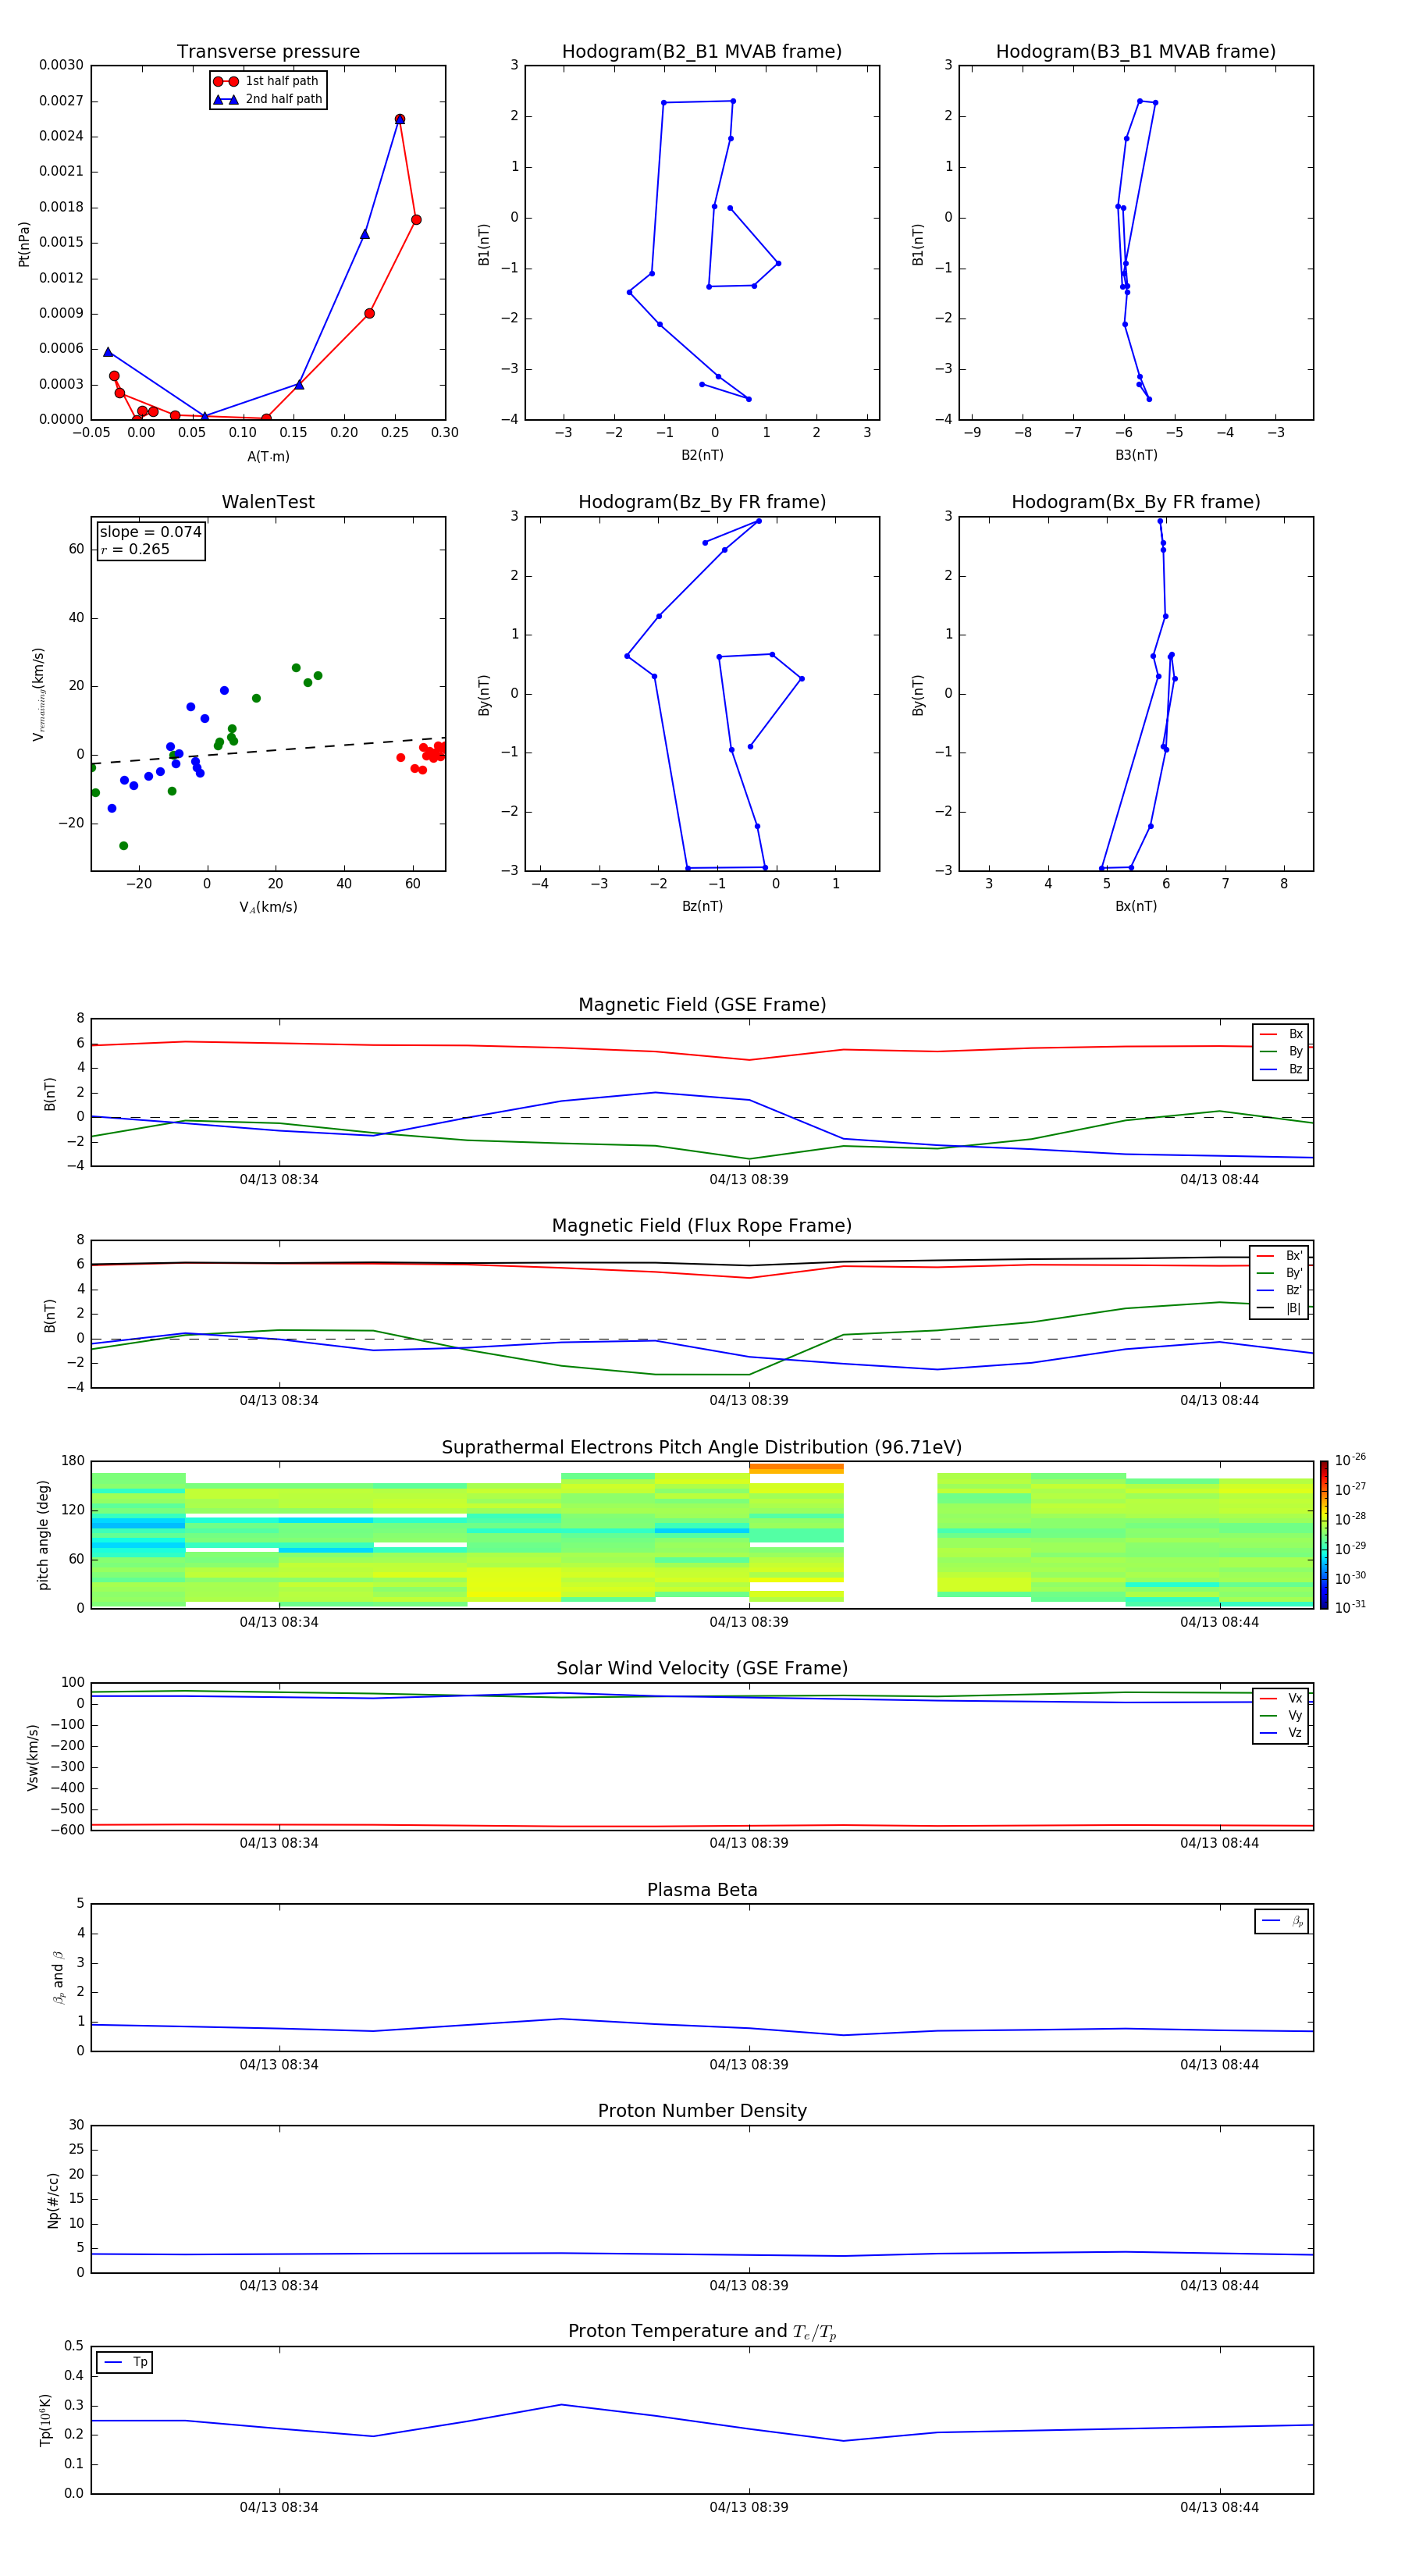Select the 'Hodogram(Bz_By FR frame)' title

click(x=702, y=502)
